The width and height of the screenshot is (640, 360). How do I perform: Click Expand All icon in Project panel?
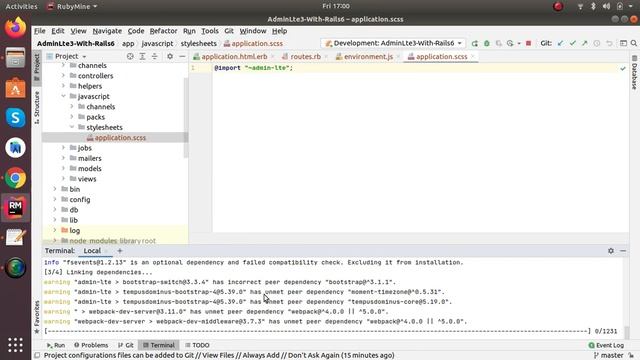pos(142,56)
